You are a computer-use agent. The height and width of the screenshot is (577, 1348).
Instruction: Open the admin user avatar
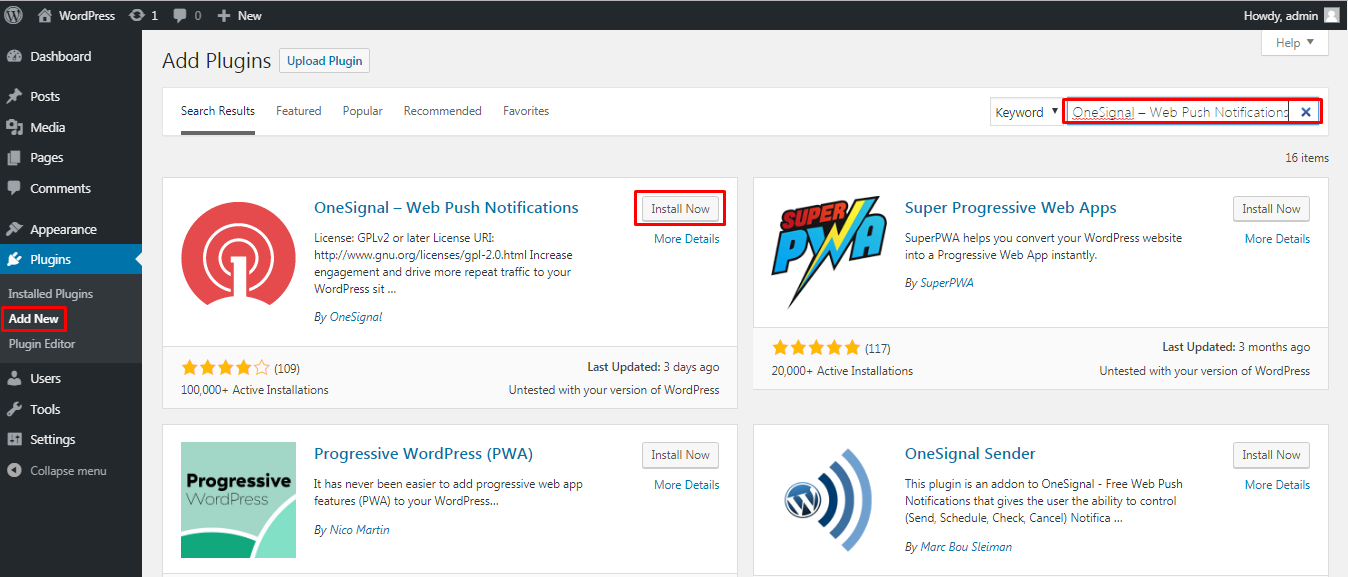click(x=1331, y=15)
